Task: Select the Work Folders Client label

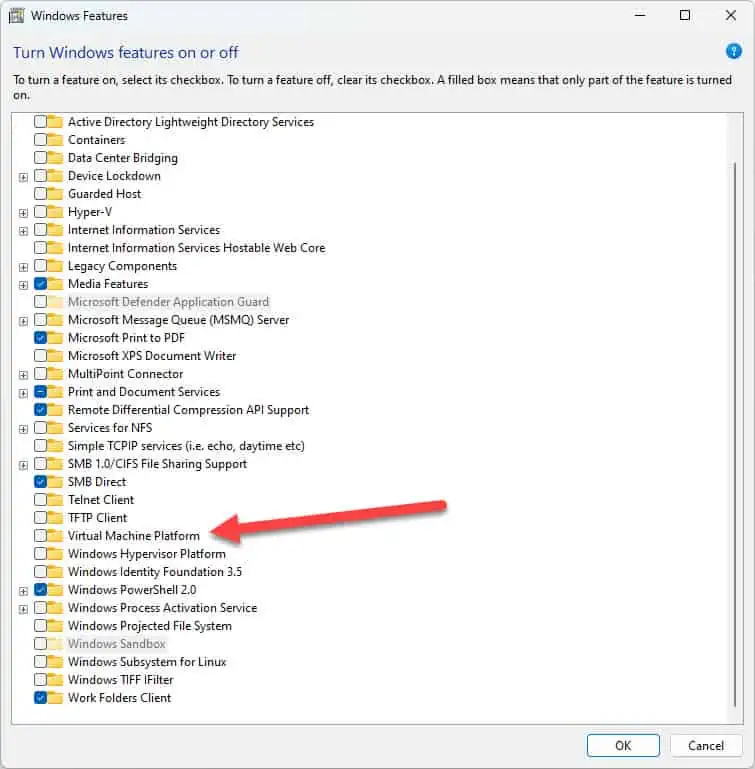Action: (x=120, y=698)
